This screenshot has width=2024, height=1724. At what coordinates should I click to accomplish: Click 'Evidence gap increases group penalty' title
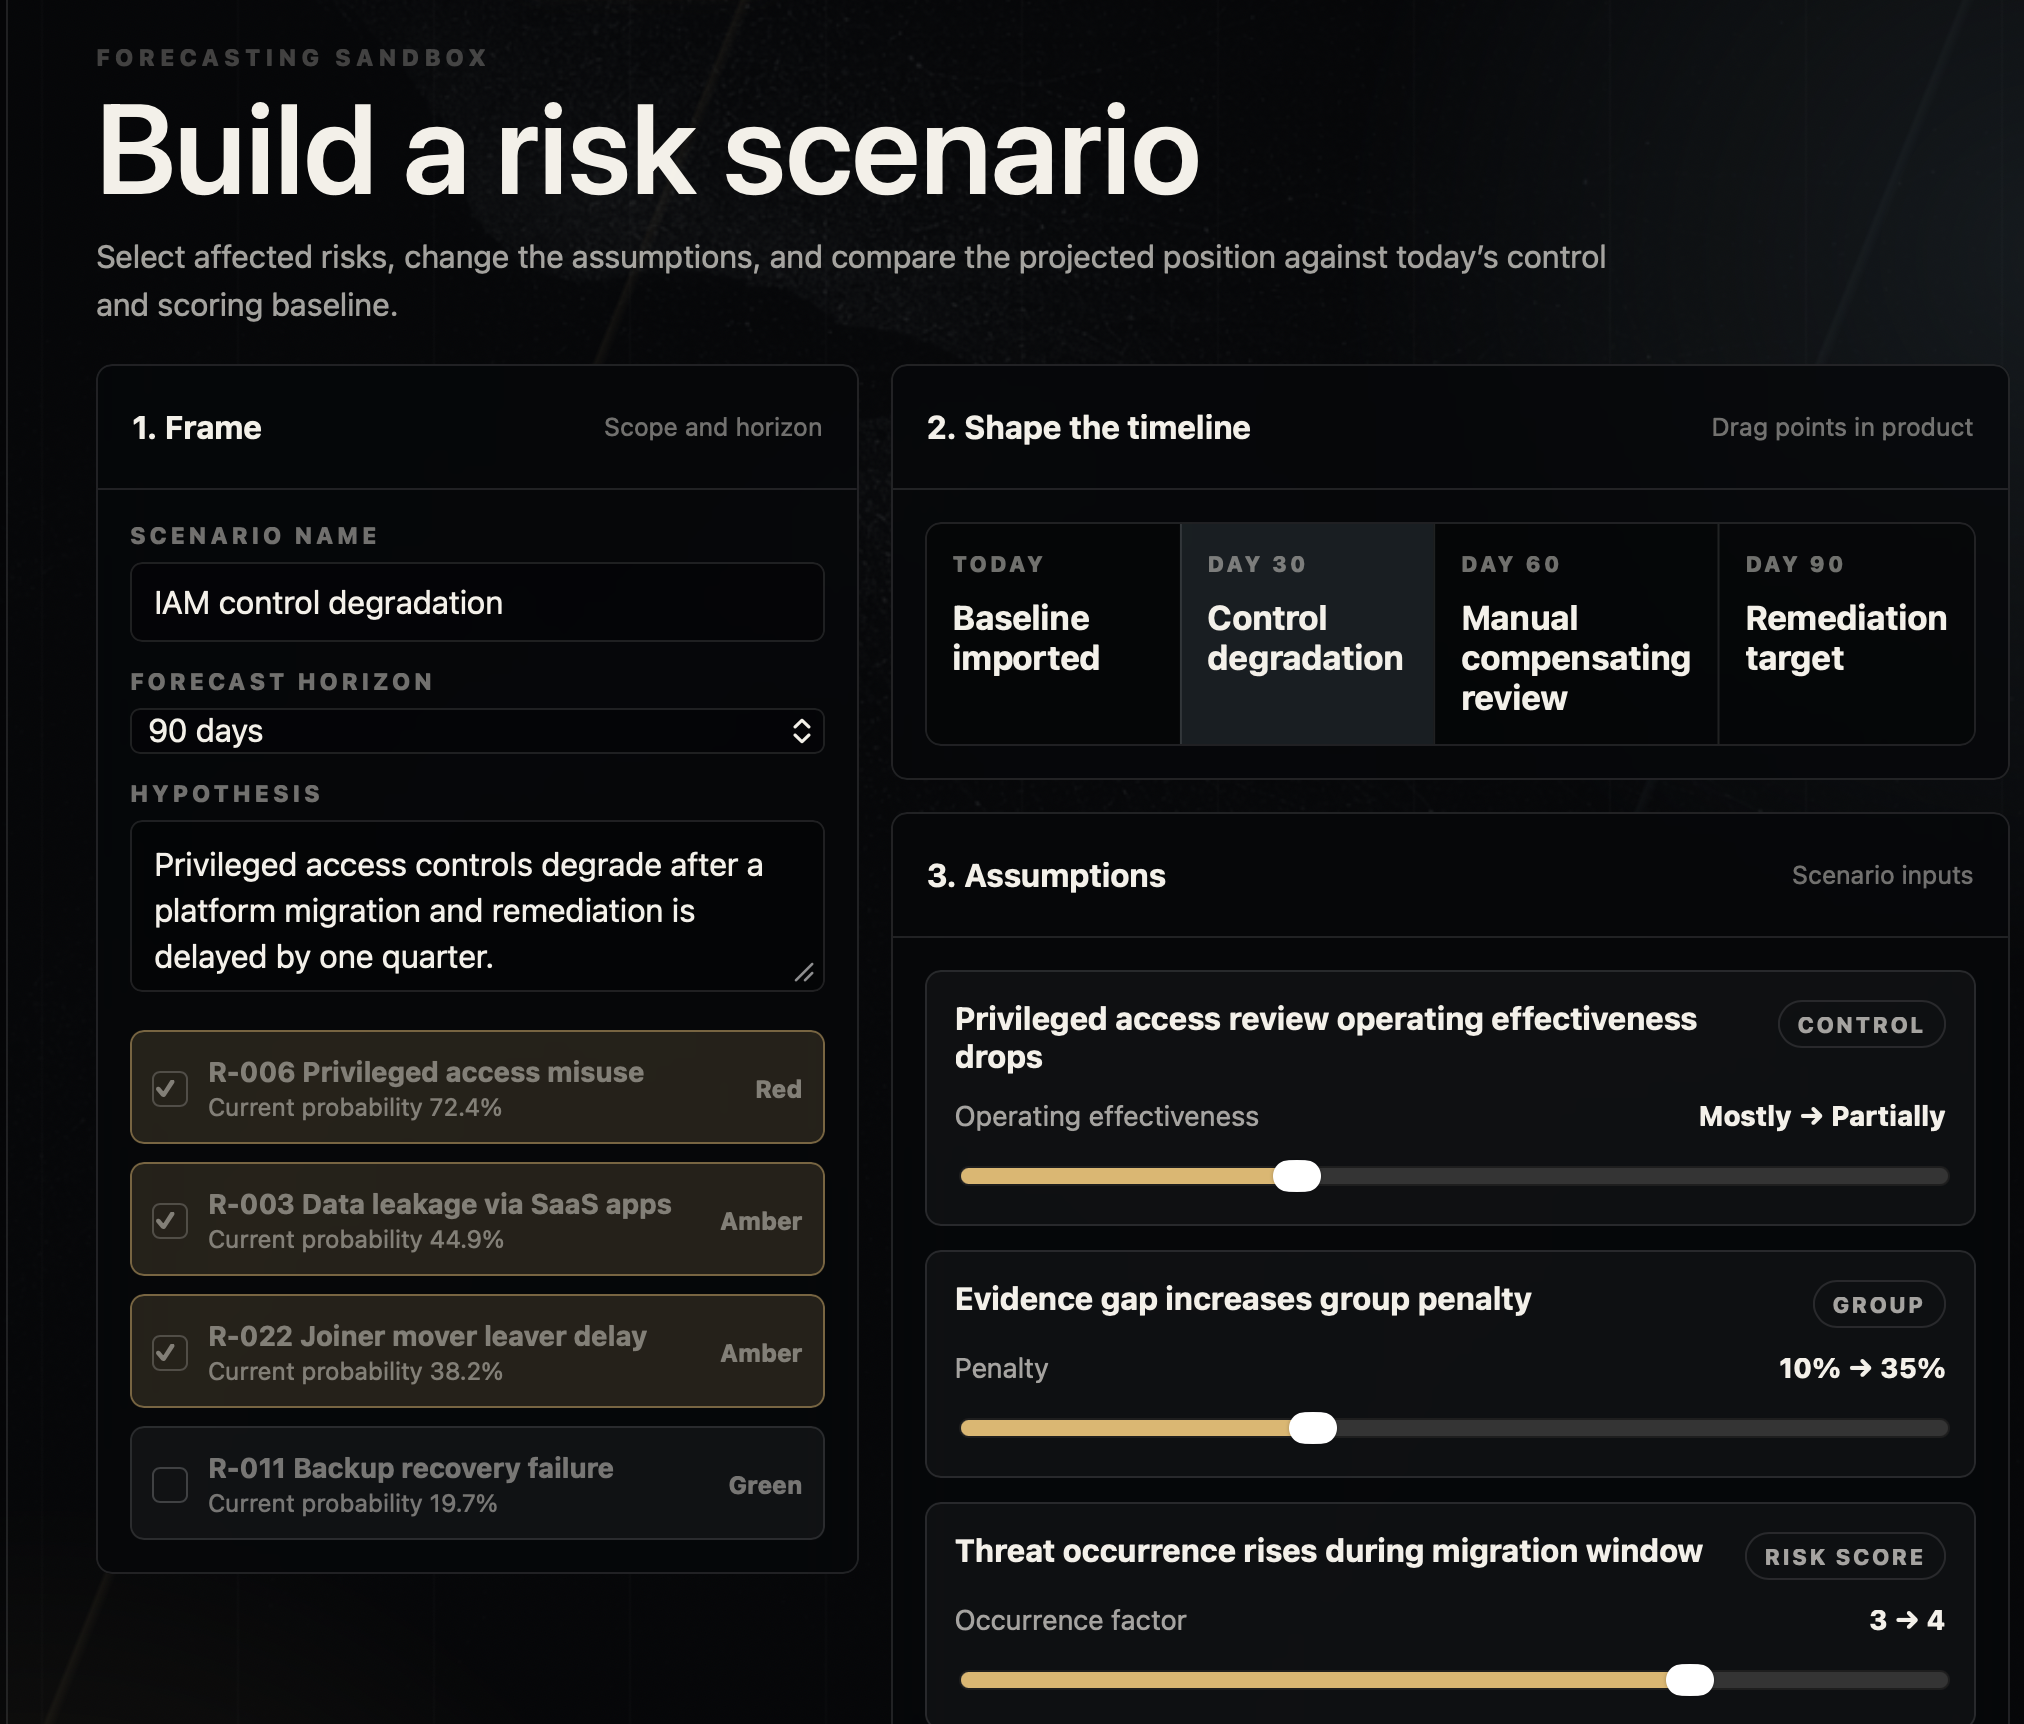pos(1243,1299)
